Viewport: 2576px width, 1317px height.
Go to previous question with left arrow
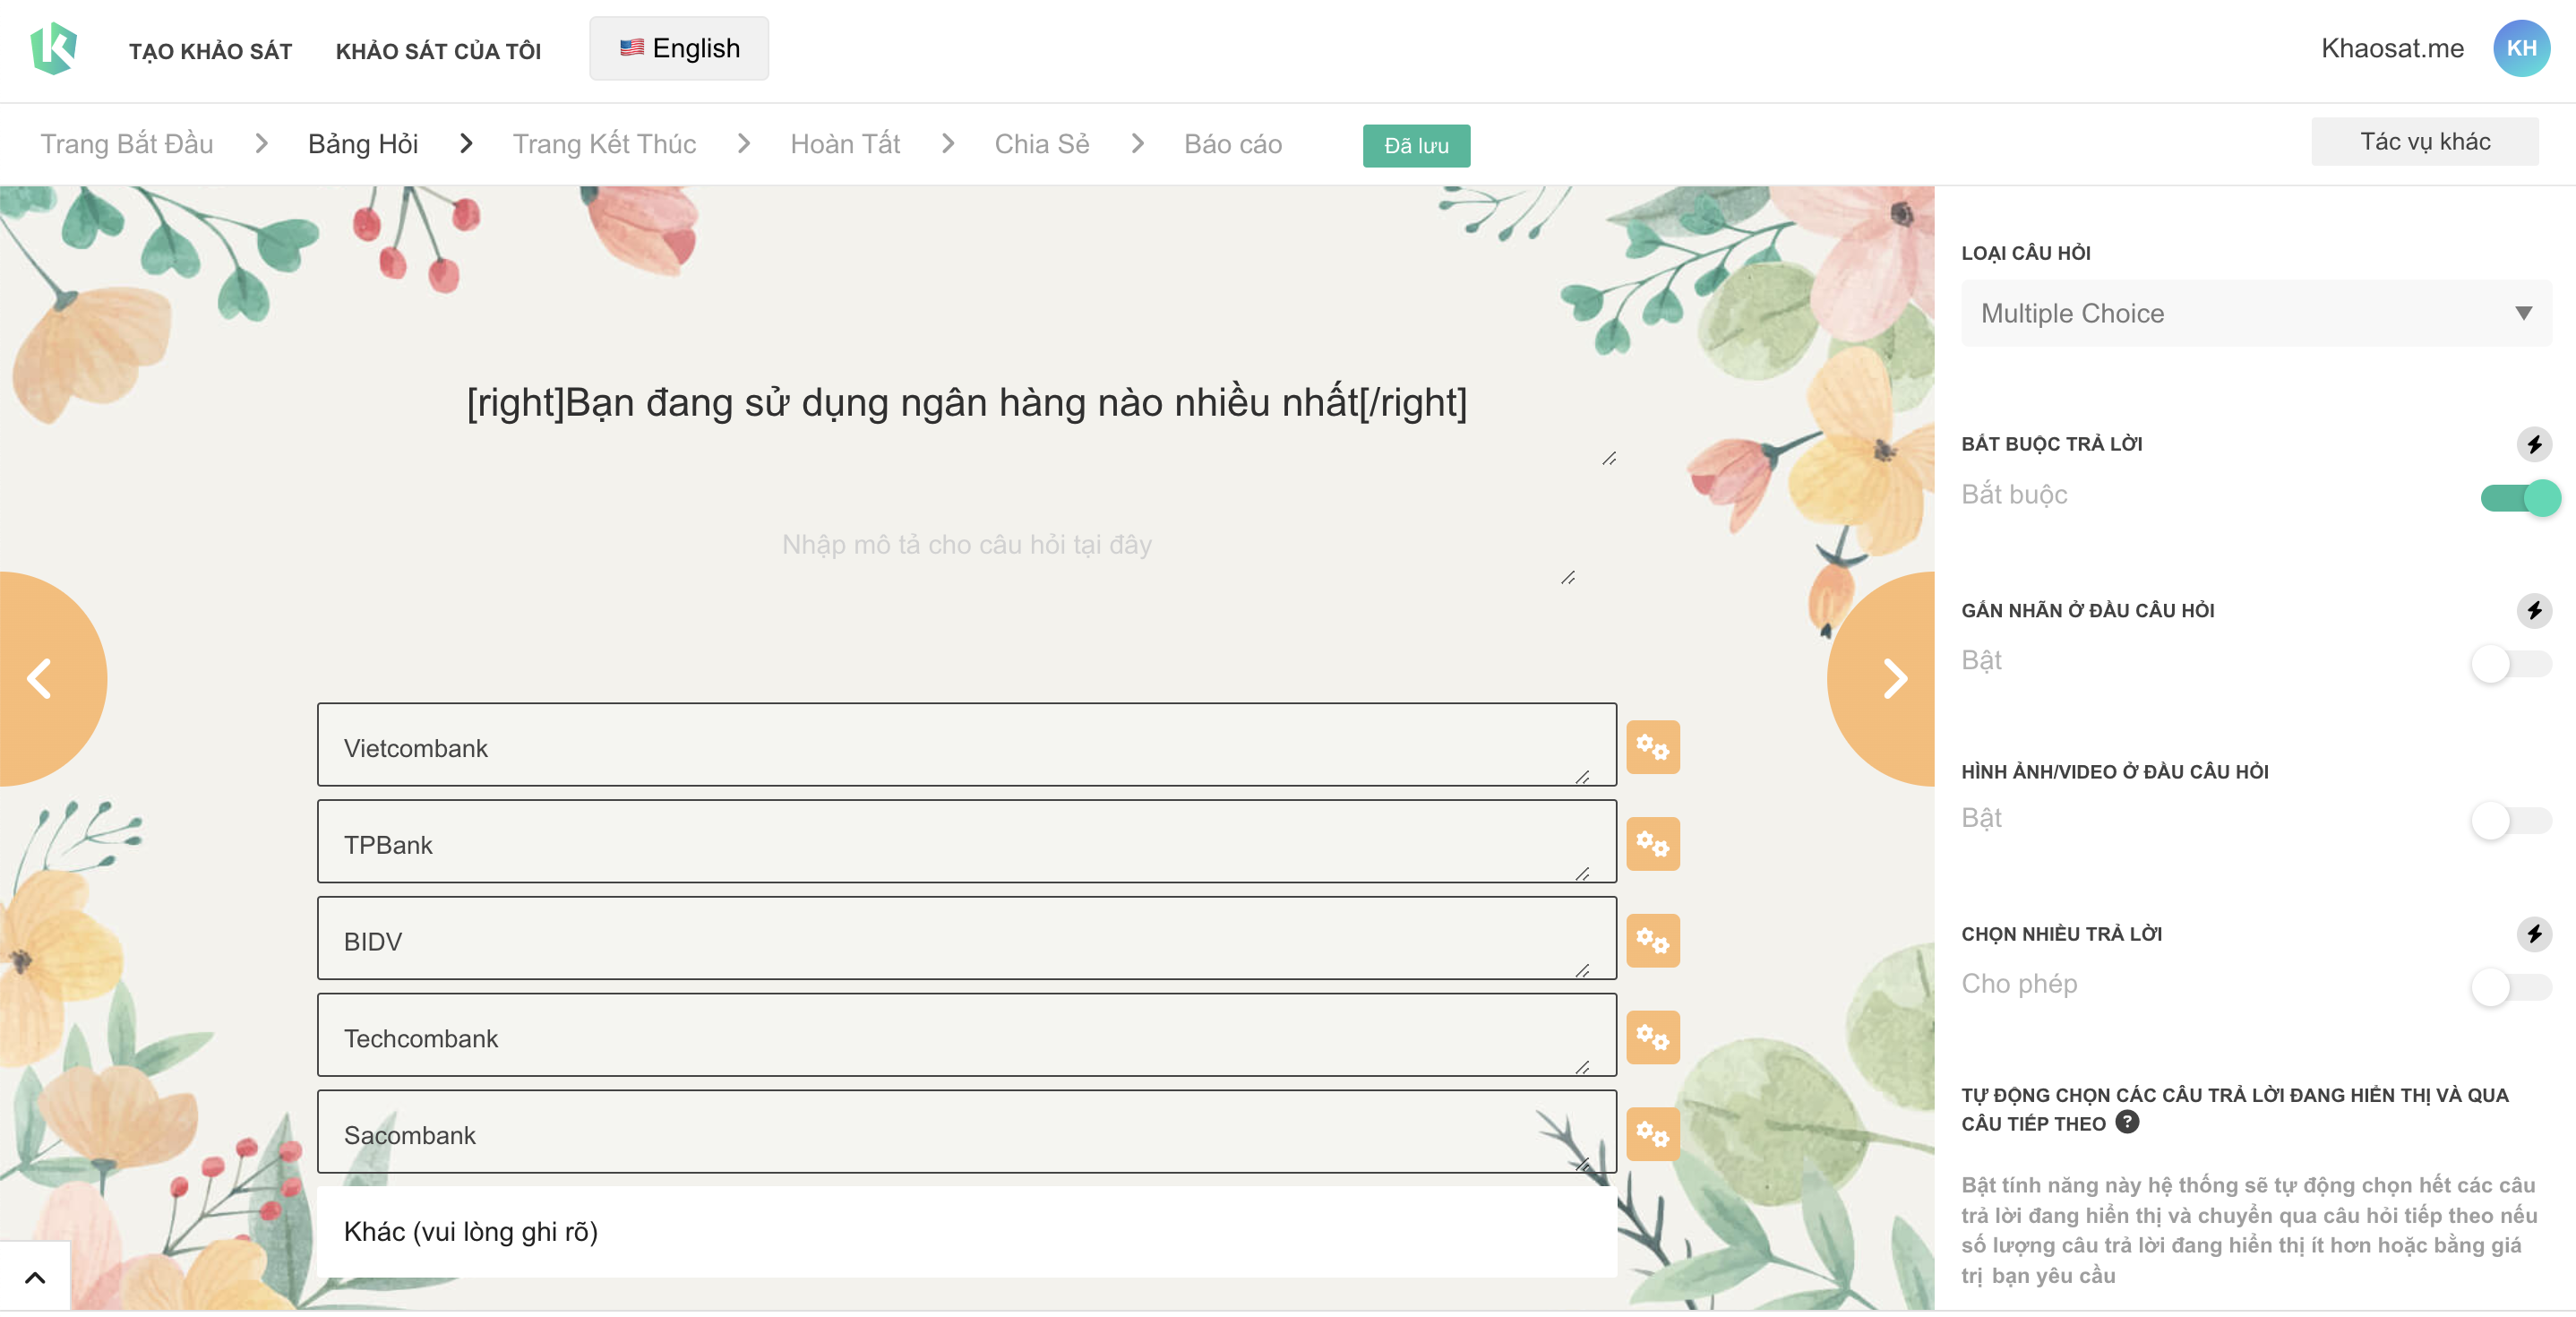(x=40, y=679)
